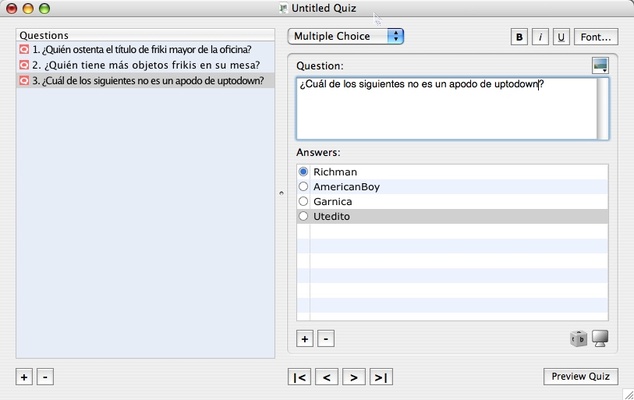Open the Multiple Choice question type dropdown
Image resolution: width=634 pixels, height=400 pixels.
[x=346, y=36]
